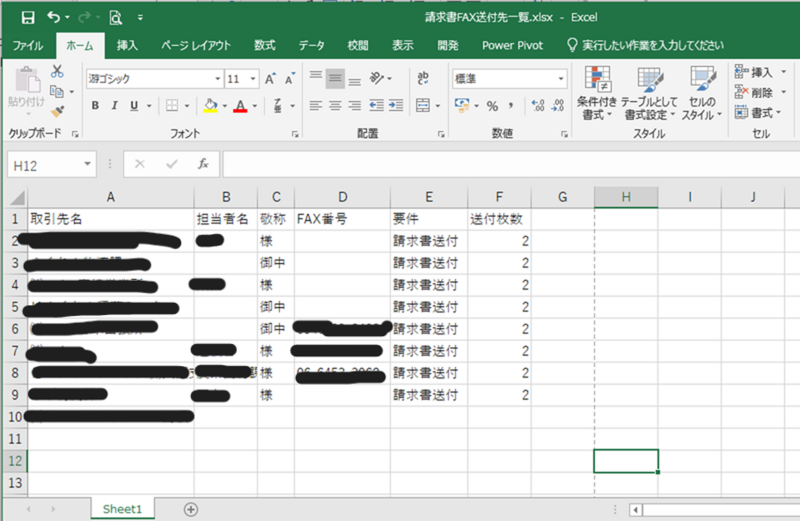Open the 表示 tab

coord(403,45)
